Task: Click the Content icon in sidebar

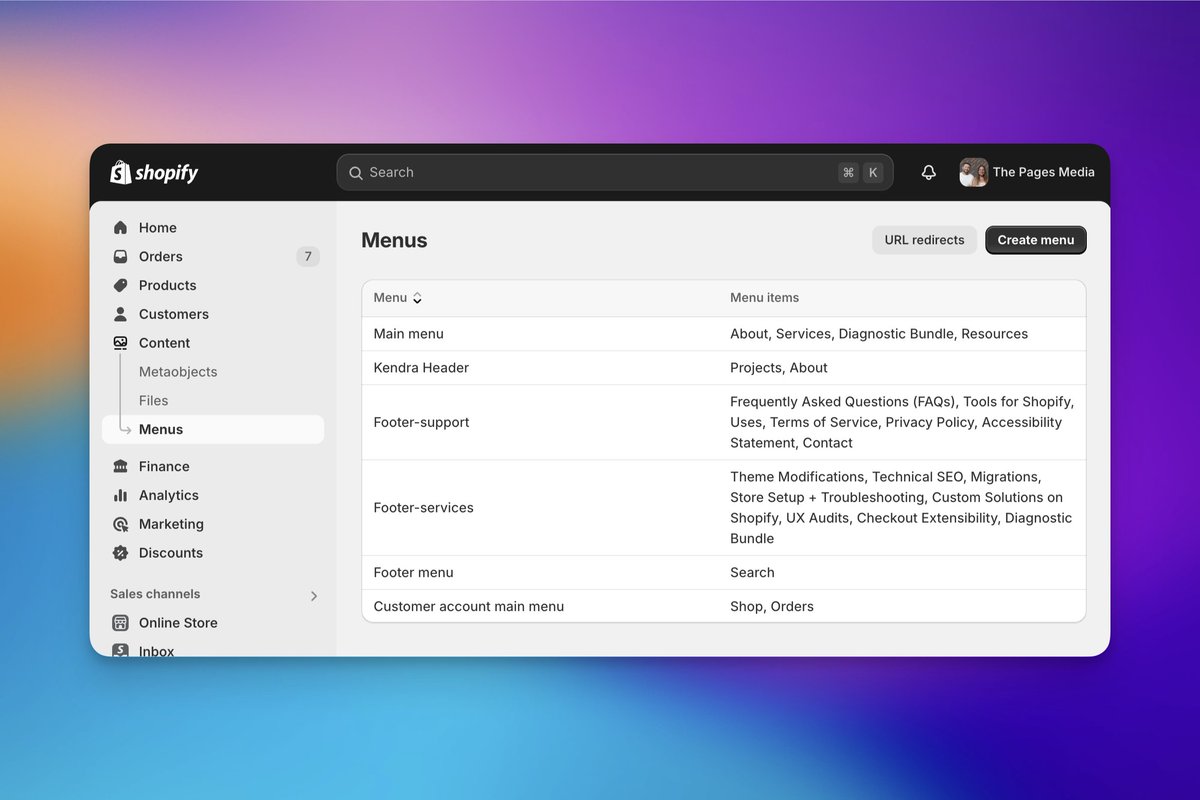Action: [120, 343]
